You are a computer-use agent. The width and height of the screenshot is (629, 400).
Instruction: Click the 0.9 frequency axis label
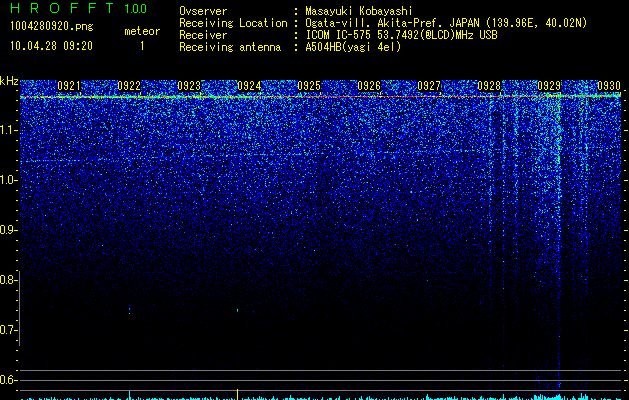[9, 230]
